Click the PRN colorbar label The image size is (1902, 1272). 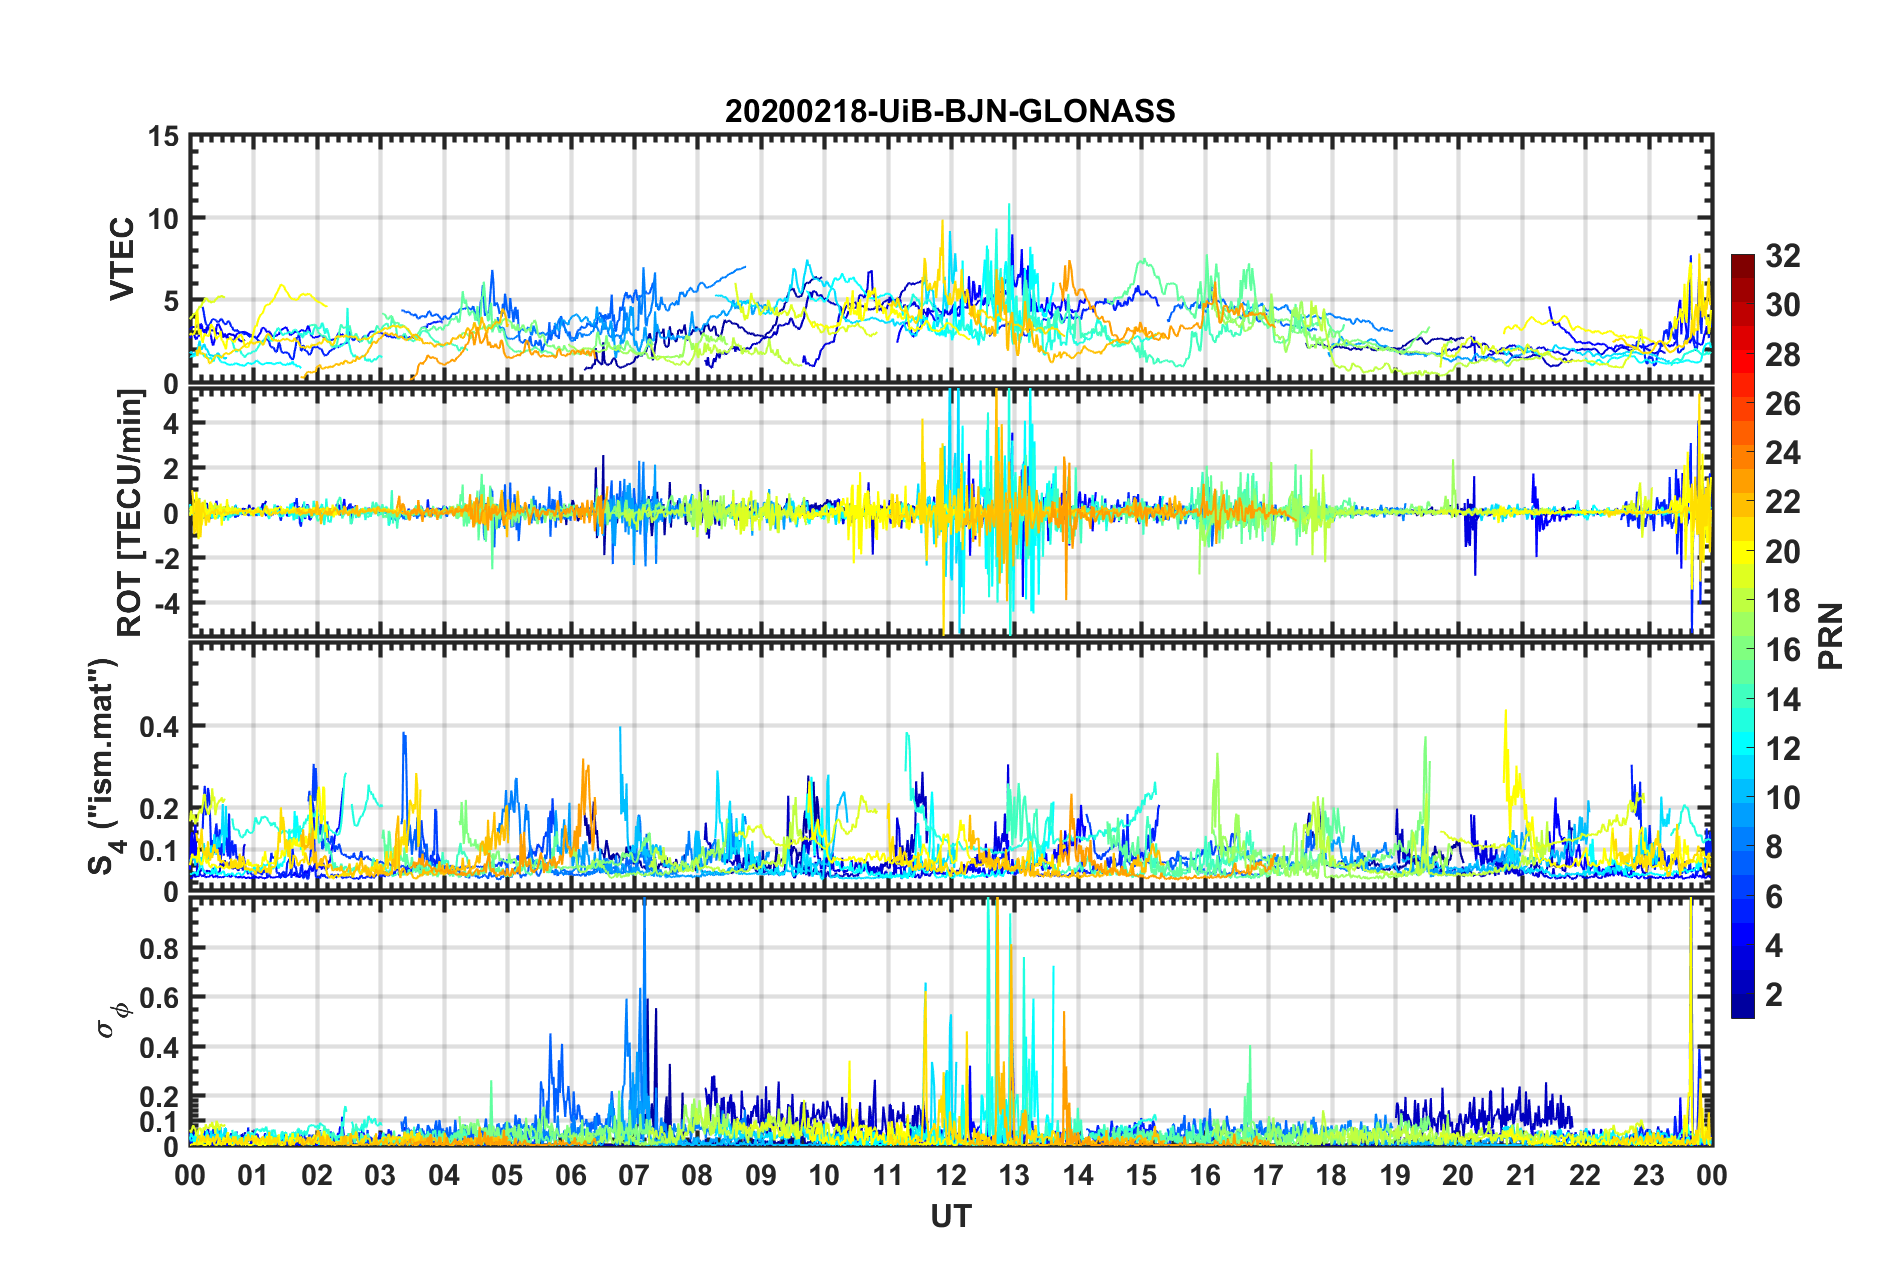click(1830, 636)
